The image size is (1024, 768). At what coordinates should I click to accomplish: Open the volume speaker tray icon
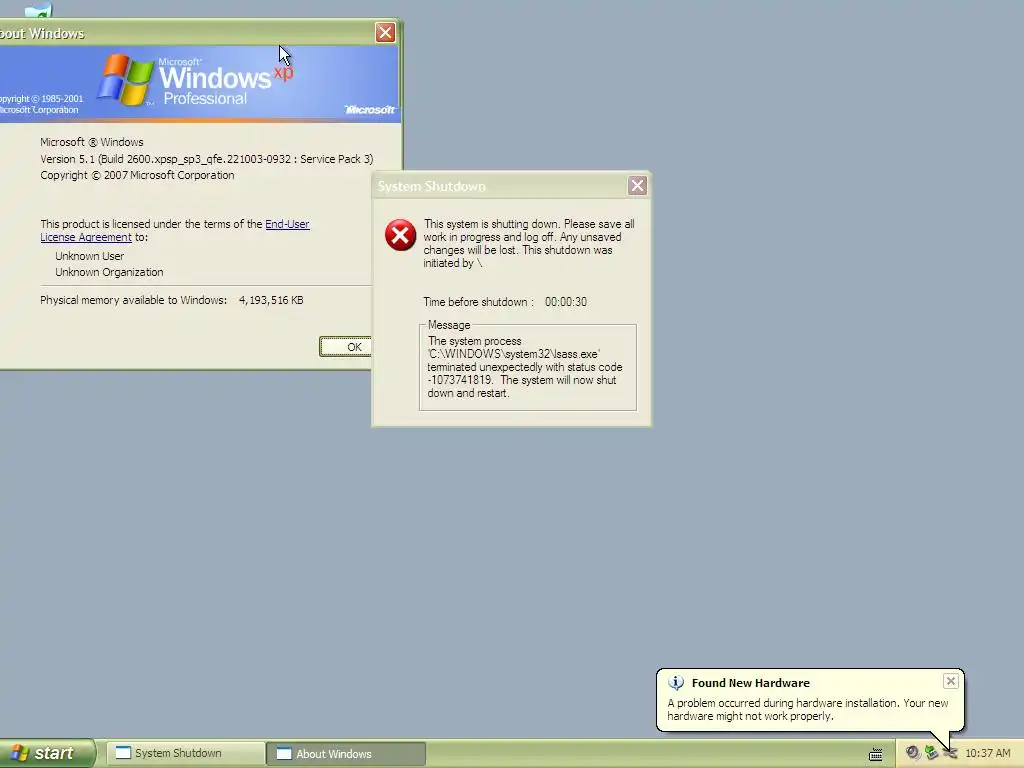(x=912, y=753)
